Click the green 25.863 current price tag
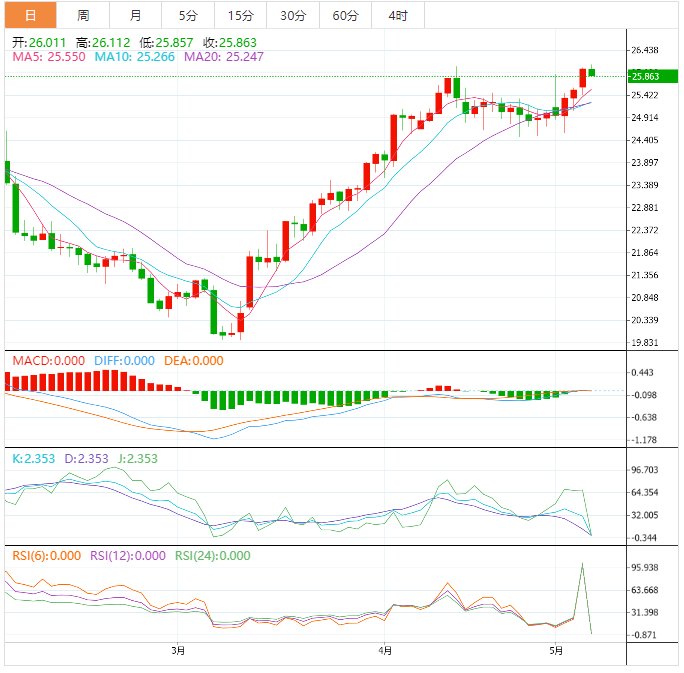Screen dimensions: 684x673 (x=646, y=76)
